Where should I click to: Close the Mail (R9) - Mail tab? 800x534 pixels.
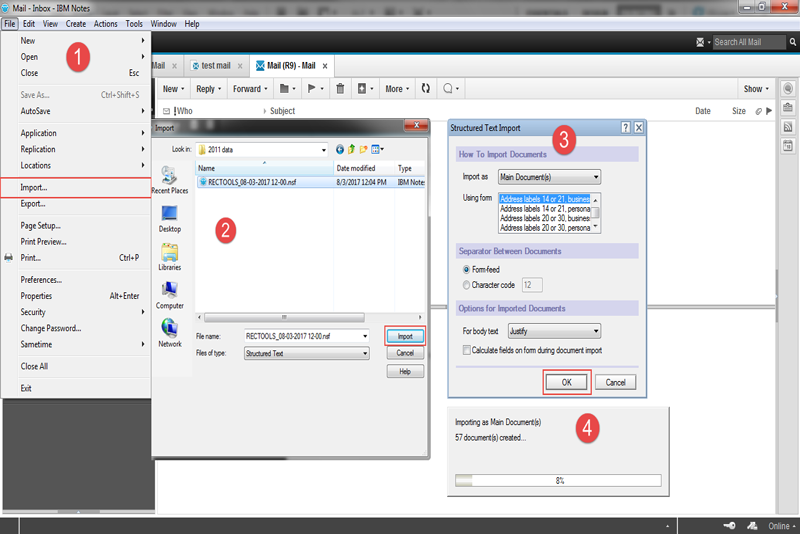(x=324, y=66)
